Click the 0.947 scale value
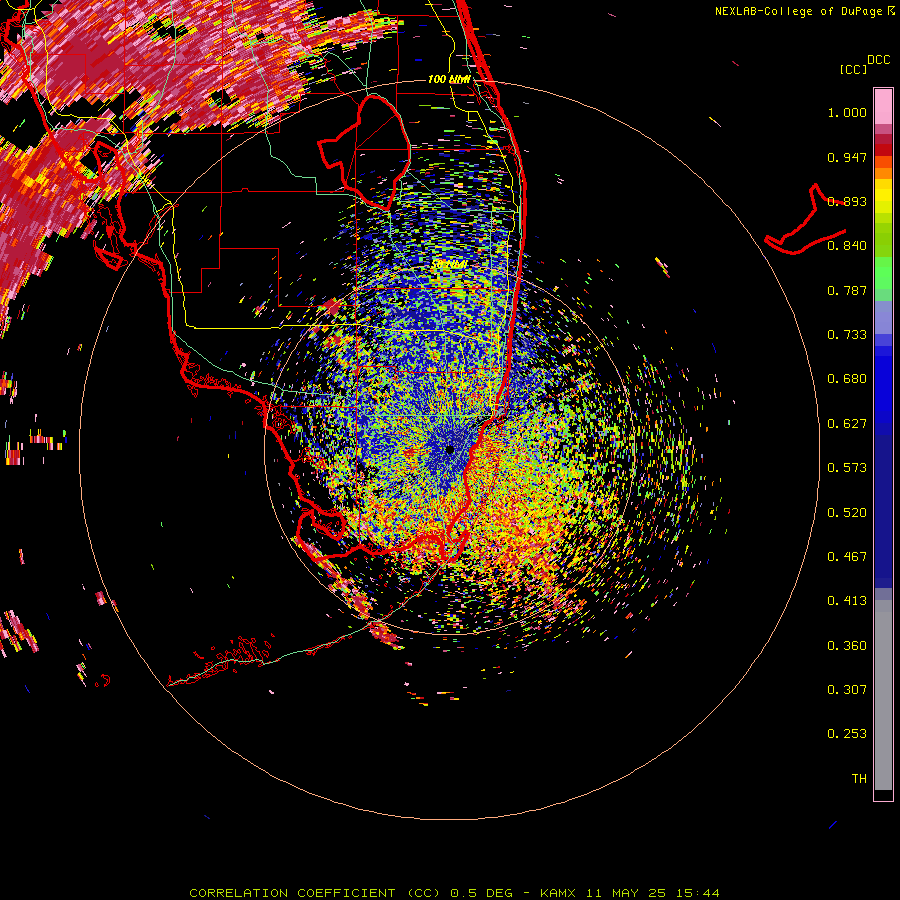The height and width of the screenshot is (900, 900). (847, 157)
